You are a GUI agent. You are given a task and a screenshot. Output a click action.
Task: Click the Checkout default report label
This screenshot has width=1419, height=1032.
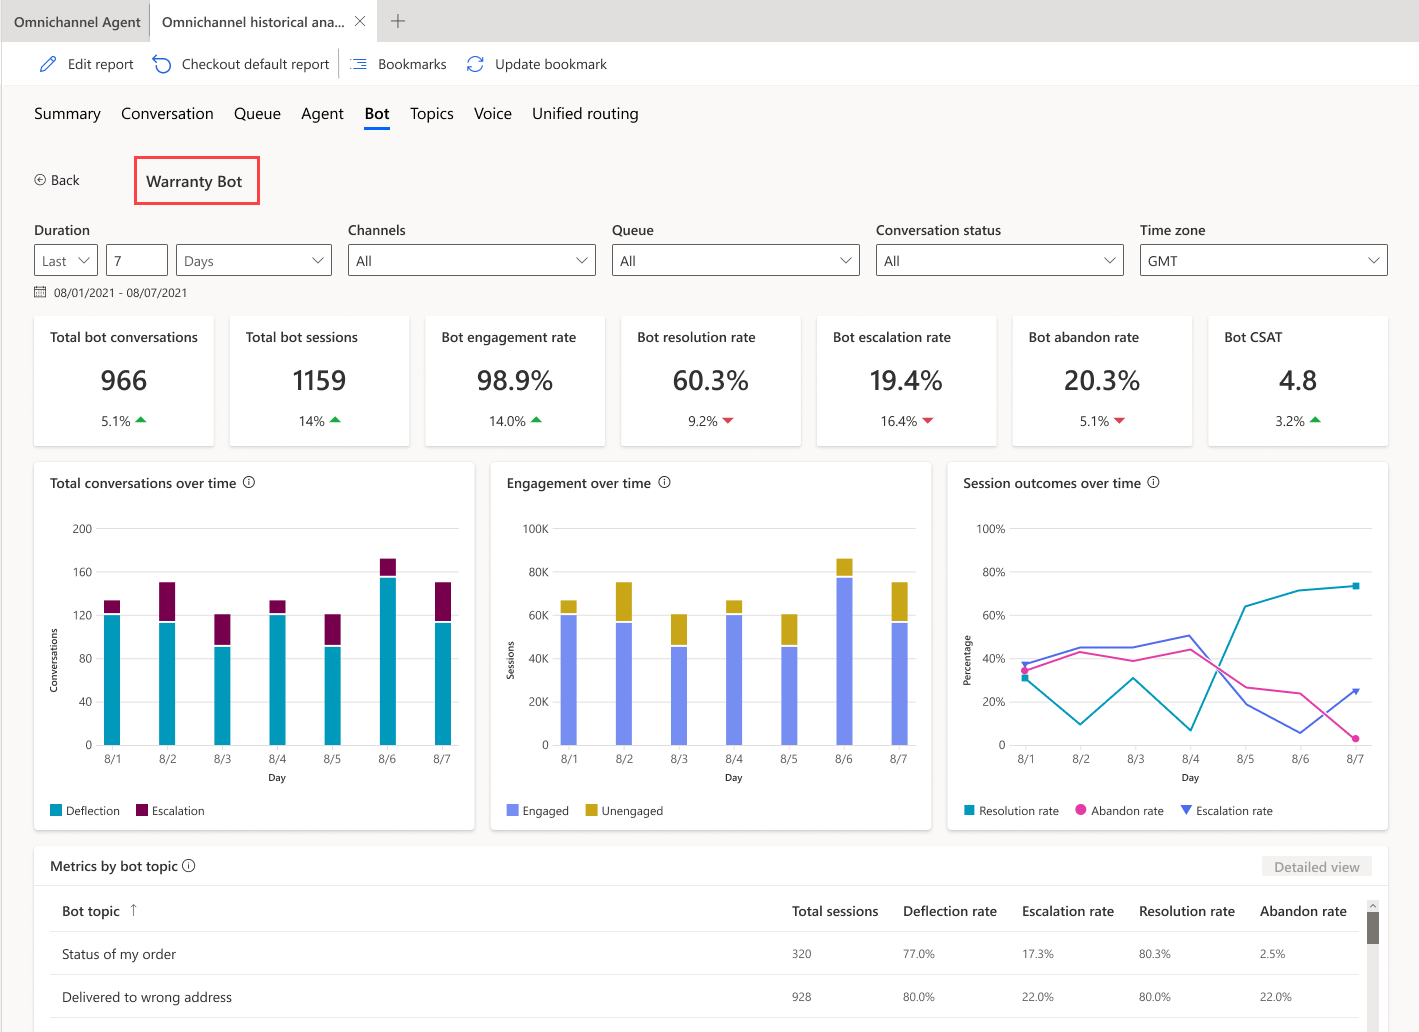[x=255, y=64]
